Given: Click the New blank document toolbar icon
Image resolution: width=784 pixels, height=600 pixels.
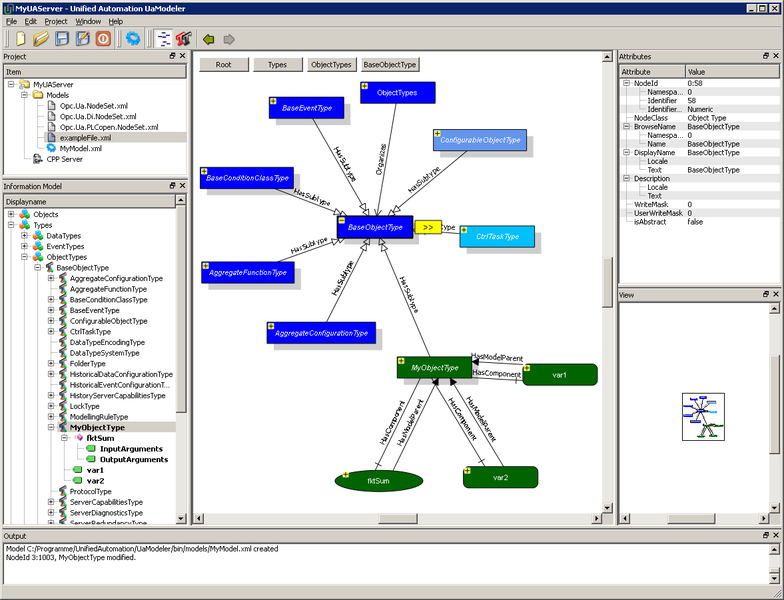Looking at the screenshot, I should tap(19, 39).
